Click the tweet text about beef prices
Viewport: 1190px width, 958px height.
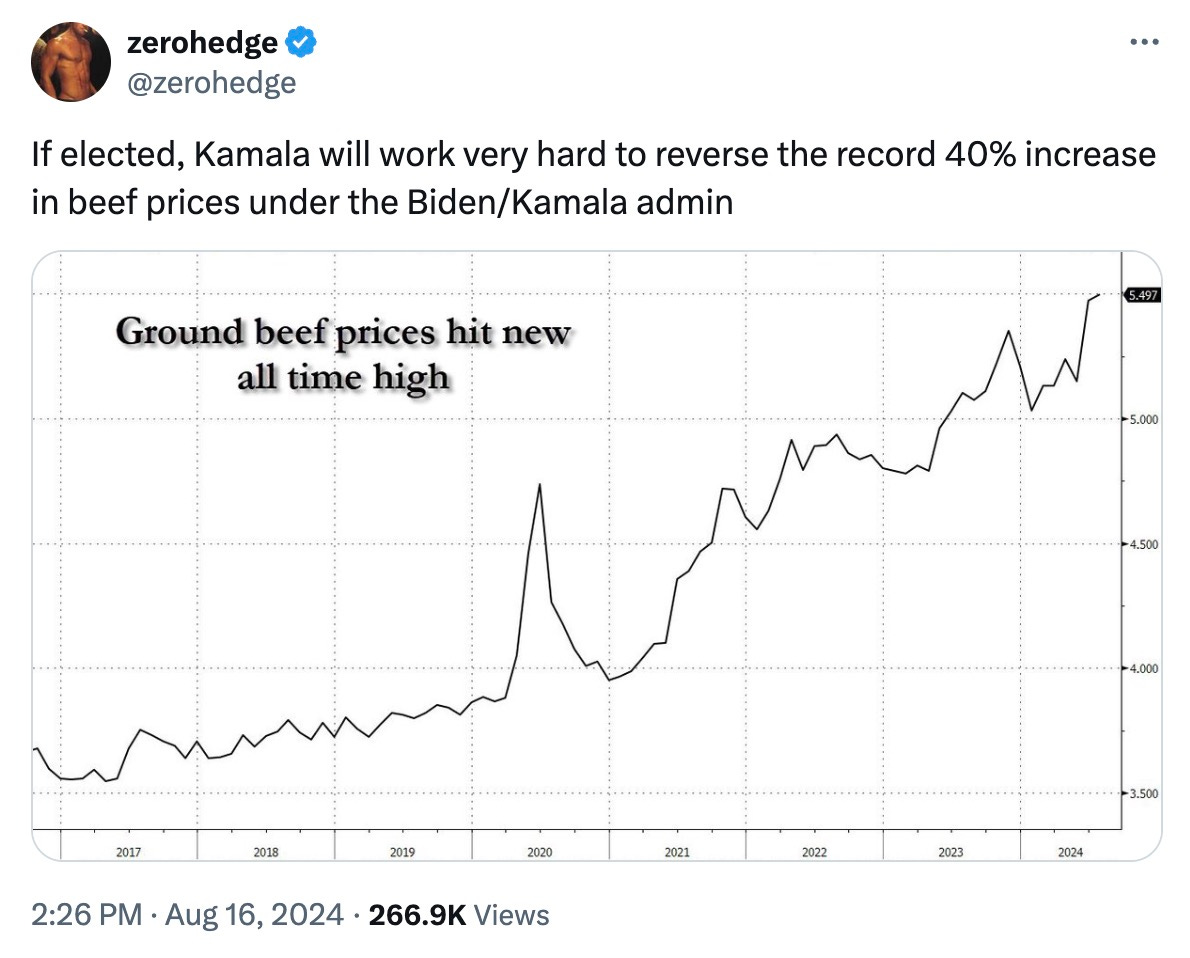tap(593, 178)
